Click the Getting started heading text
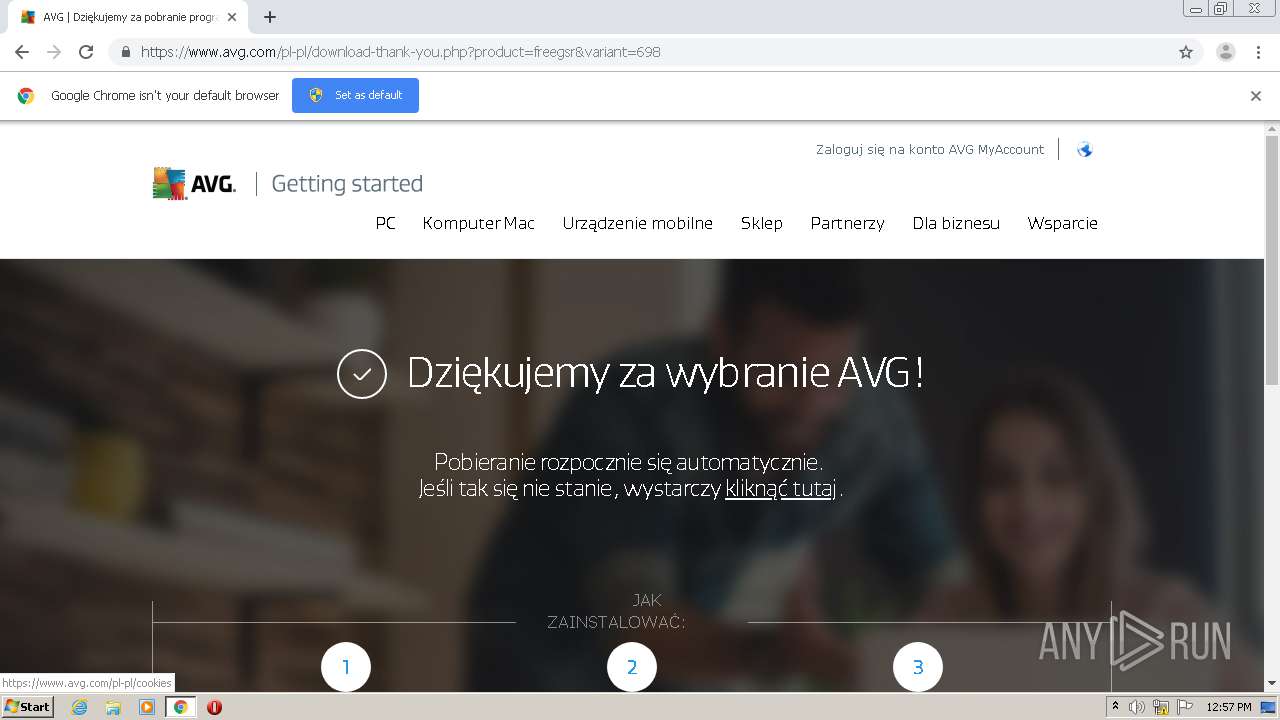The width and height of the screenshot is (1280, 720). pyautogui.click(x=347, y=184)
